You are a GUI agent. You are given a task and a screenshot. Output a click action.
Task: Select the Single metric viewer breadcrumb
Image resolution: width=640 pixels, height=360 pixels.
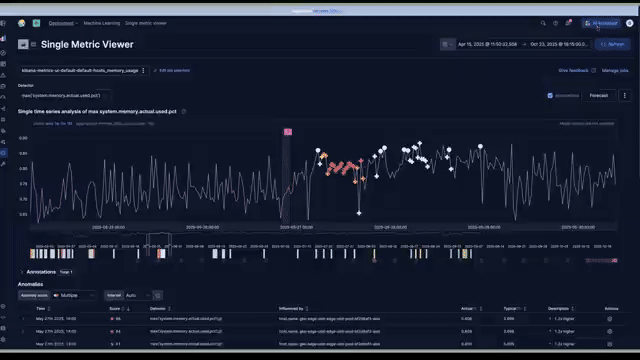(146, 23)
